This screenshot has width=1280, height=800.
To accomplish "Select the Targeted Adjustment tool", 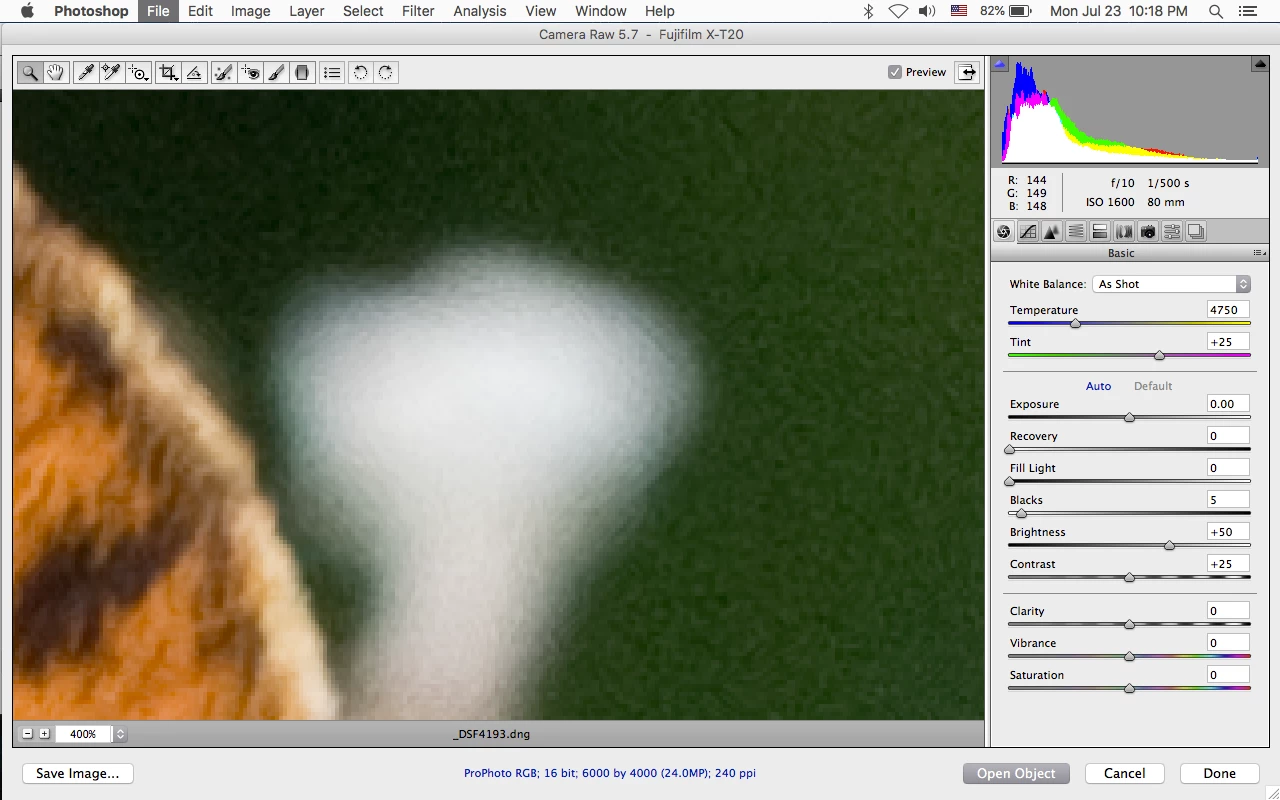I will point(138,72).
